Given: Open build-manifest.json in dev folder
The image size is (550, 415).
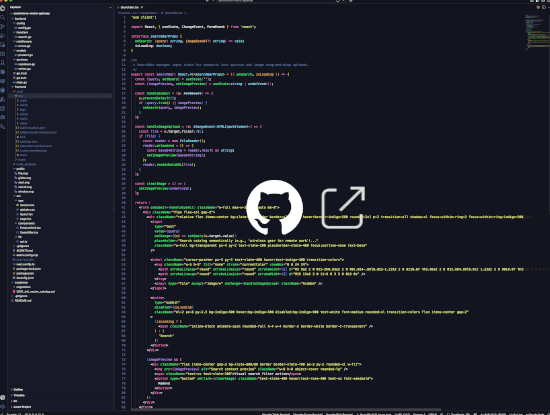Looking at the screenshot, I should pyautogui.click(x=32, y=128).
